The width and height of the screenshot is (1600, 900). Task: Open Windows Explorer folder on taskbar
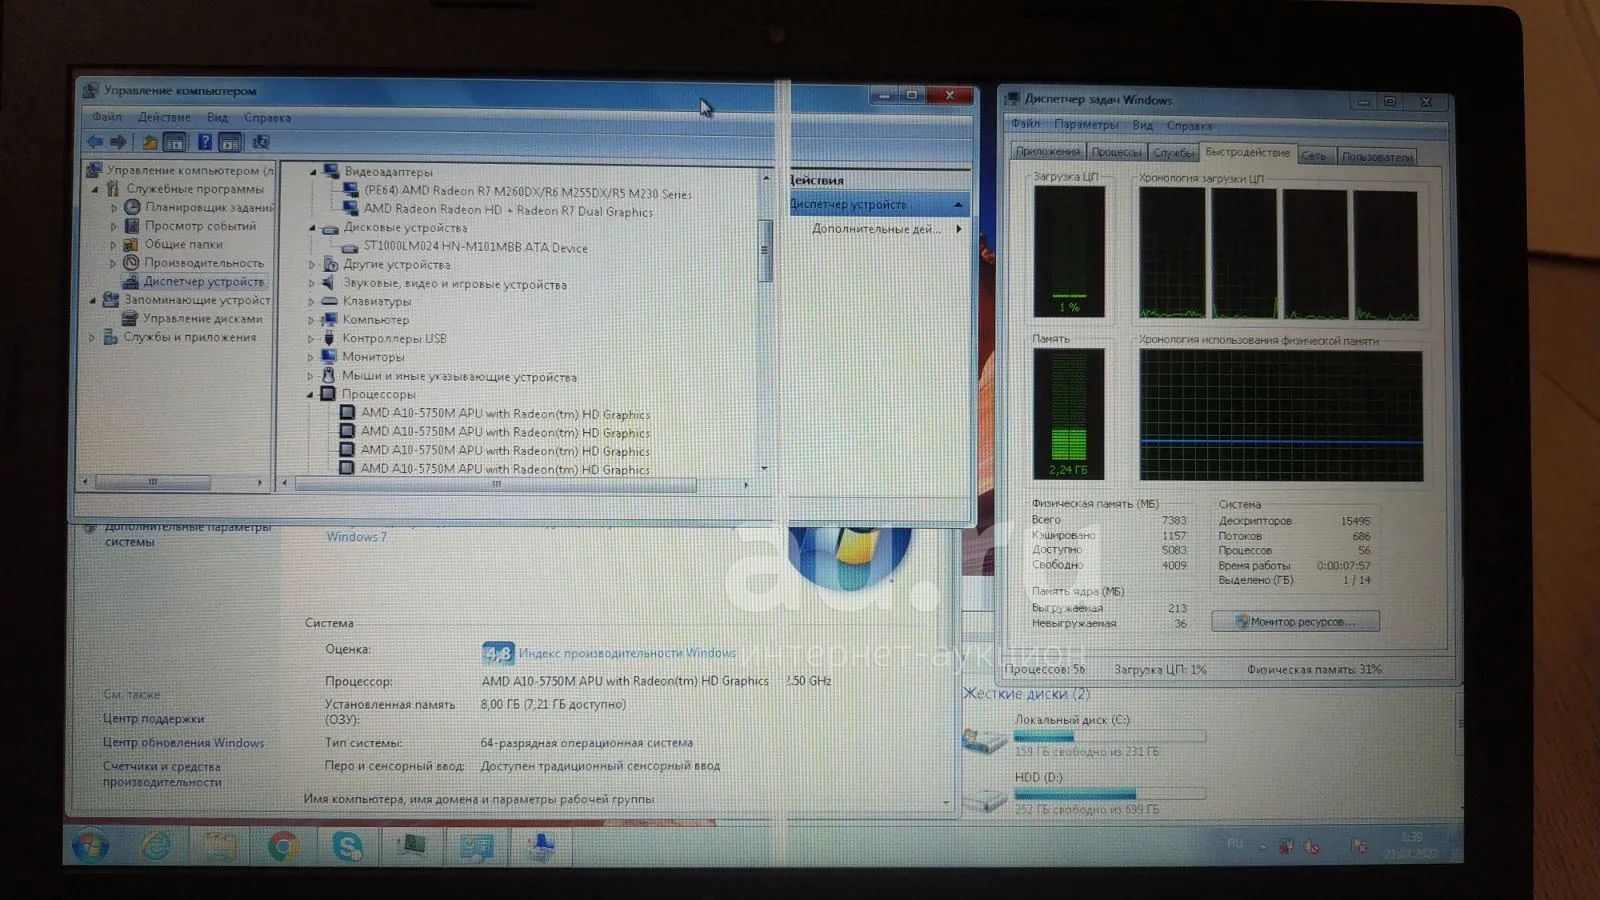(219, 847)
